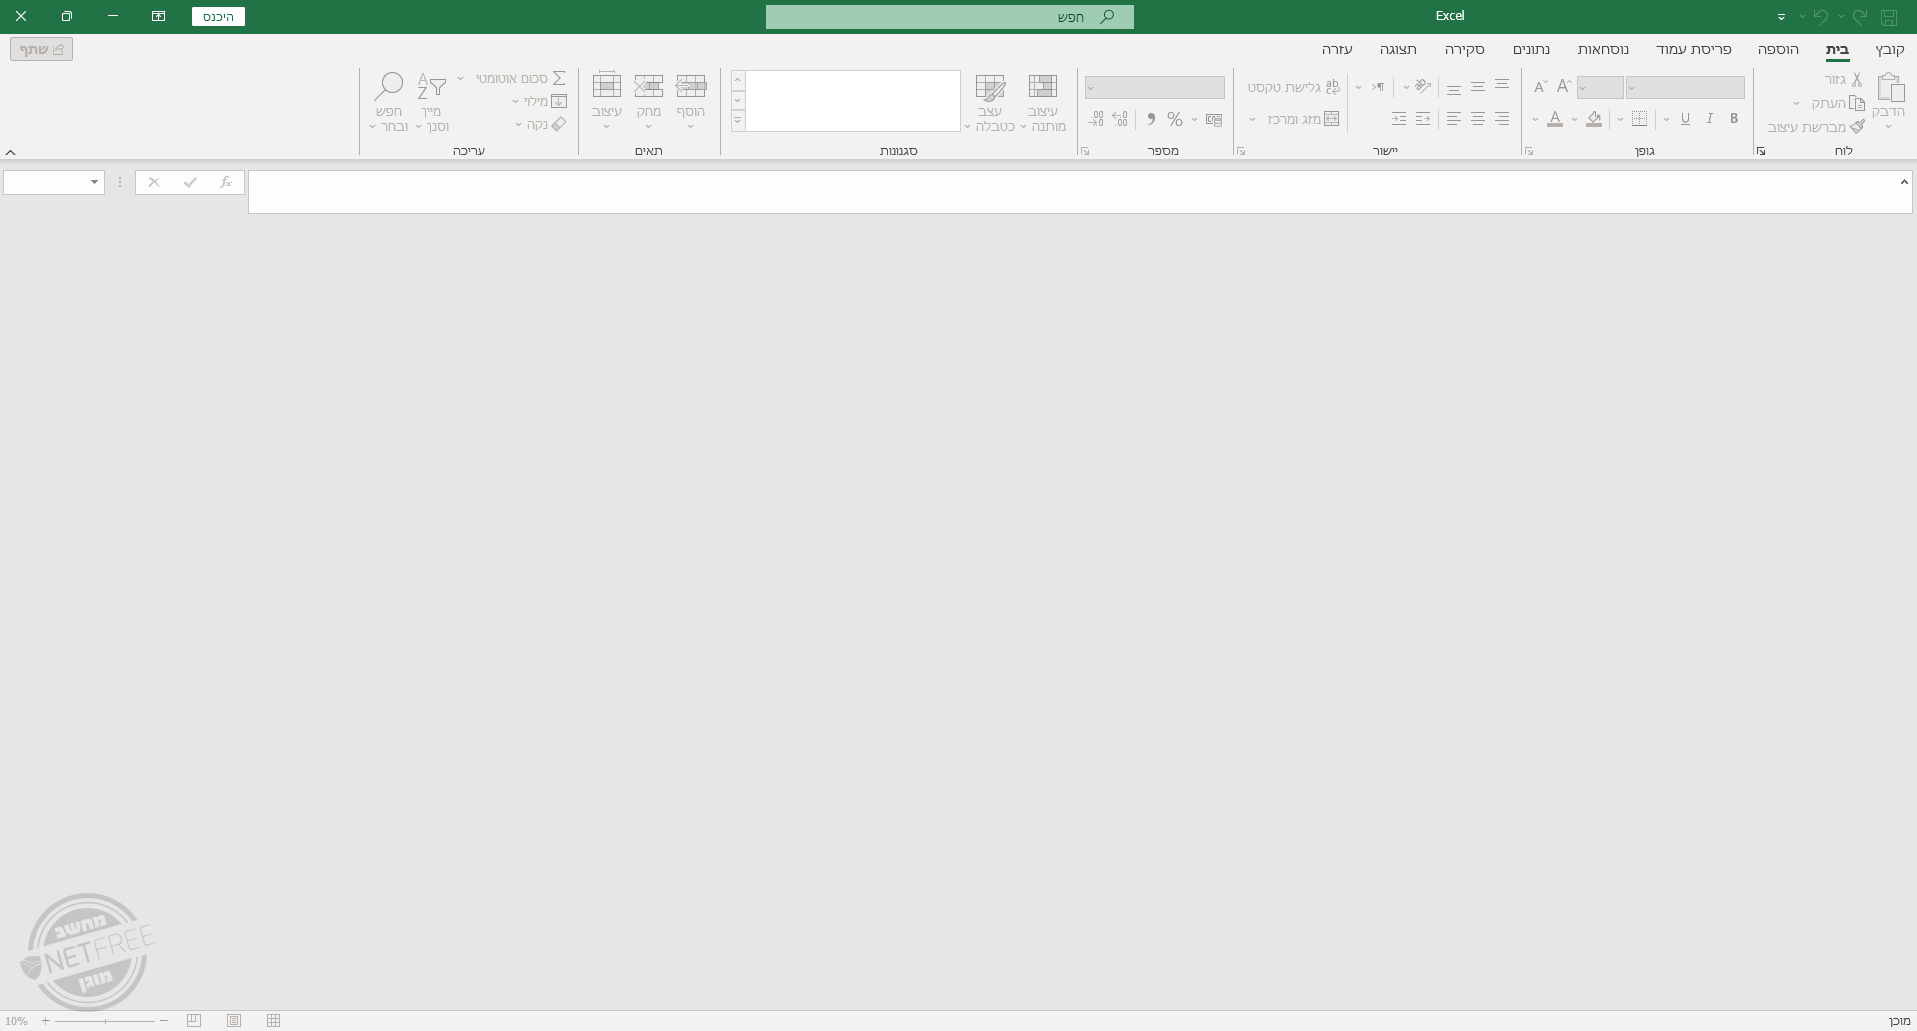Viewport: 1917px width, 1031px height.
Task: Click the Sign in (היכנס) button
Action: click(218, 17)
